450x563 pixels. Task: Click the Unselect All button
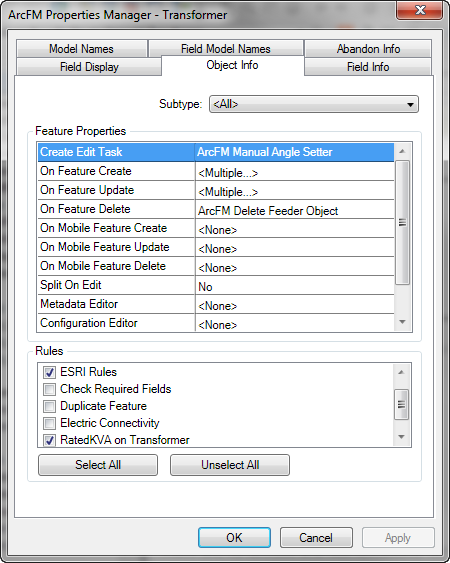click(x=230, y=465)
